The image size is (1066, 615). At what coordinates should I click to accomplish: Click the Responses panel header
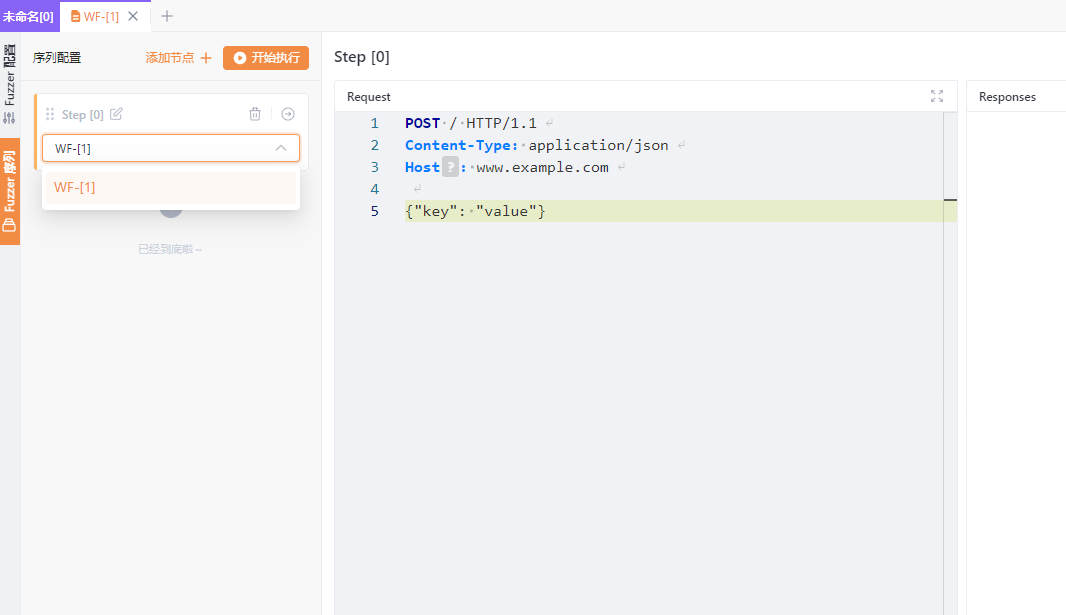pos(1007,97)
